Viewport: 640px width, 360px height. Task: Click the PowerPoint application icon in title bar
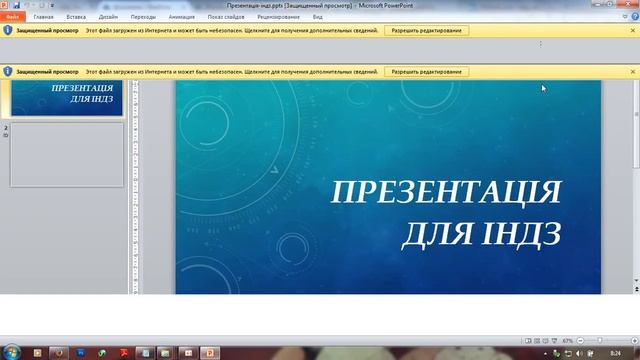pos(4,5)
